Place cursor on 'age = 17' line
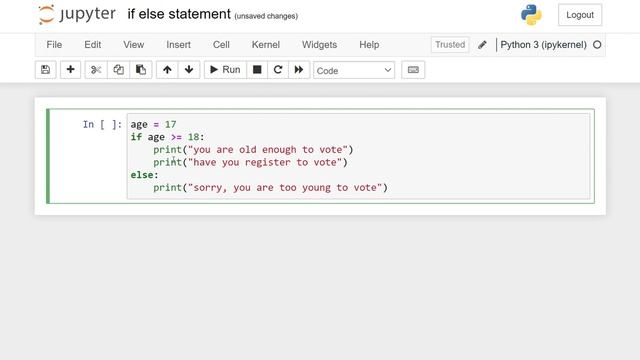This screenshot has height=360, width=640. pyautogui.click(x=153, y=124)
